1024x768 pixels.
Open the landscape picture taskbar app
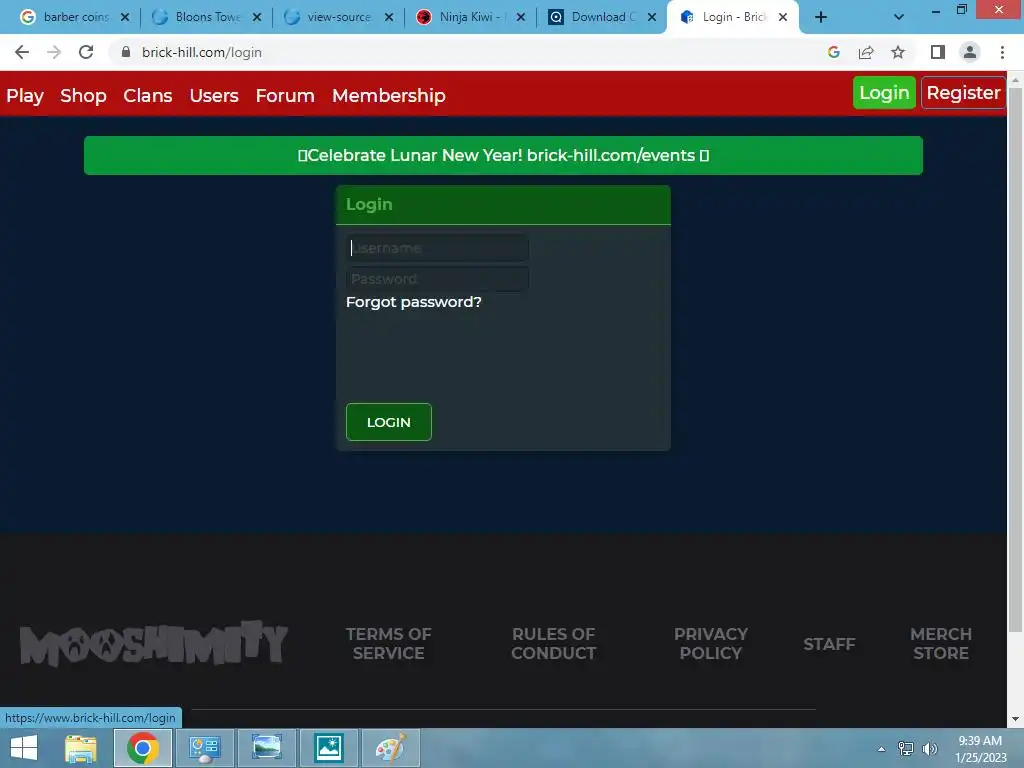click(266, 748)
